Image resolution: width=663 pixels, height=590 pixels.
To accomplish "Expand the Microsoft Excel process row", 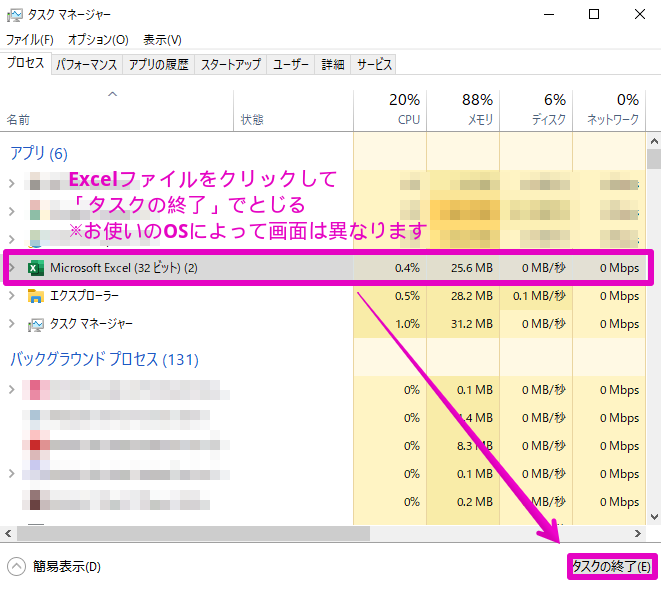I will pyautogui.click(x=12, y=268).
